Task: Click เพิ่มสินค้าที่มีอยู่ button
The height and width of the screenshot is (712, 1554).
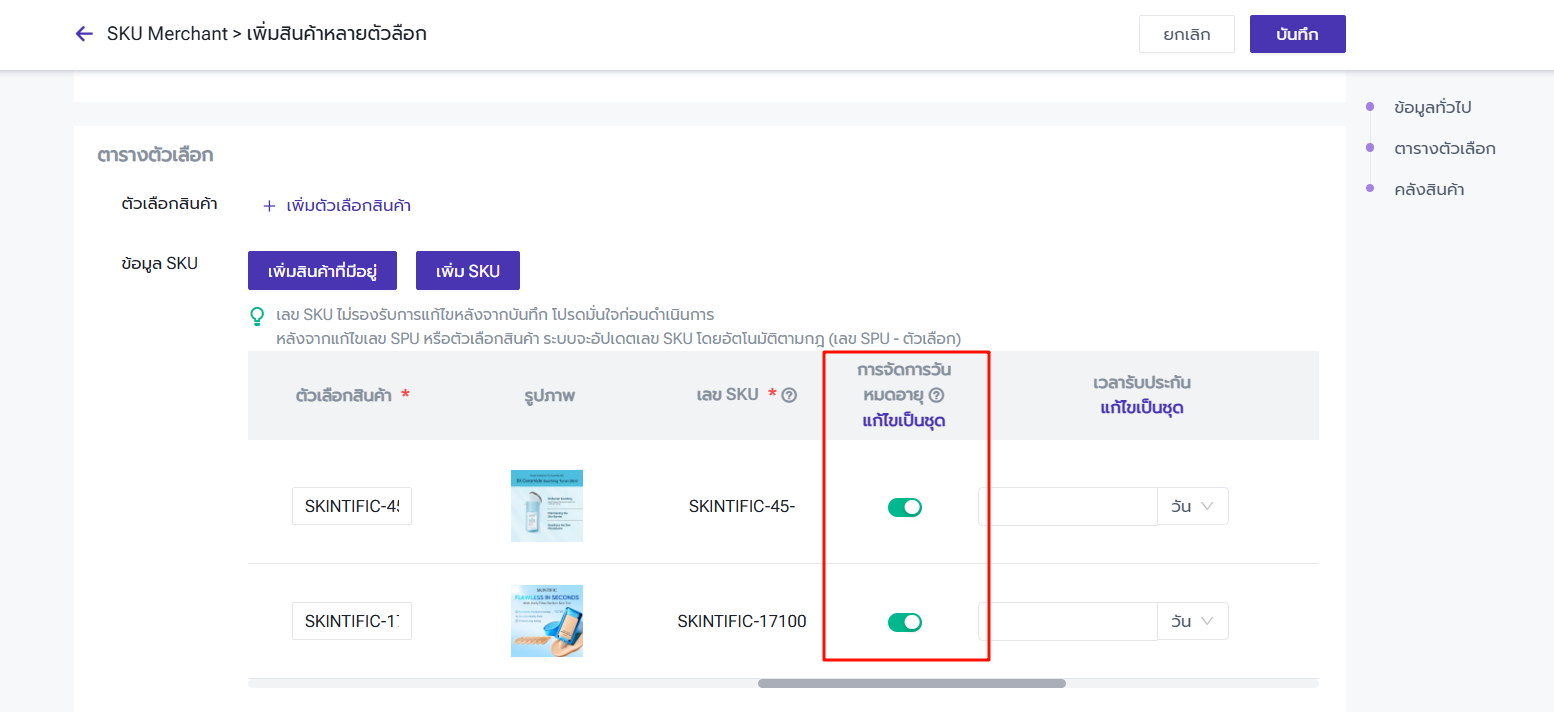Action: (322, 271)
